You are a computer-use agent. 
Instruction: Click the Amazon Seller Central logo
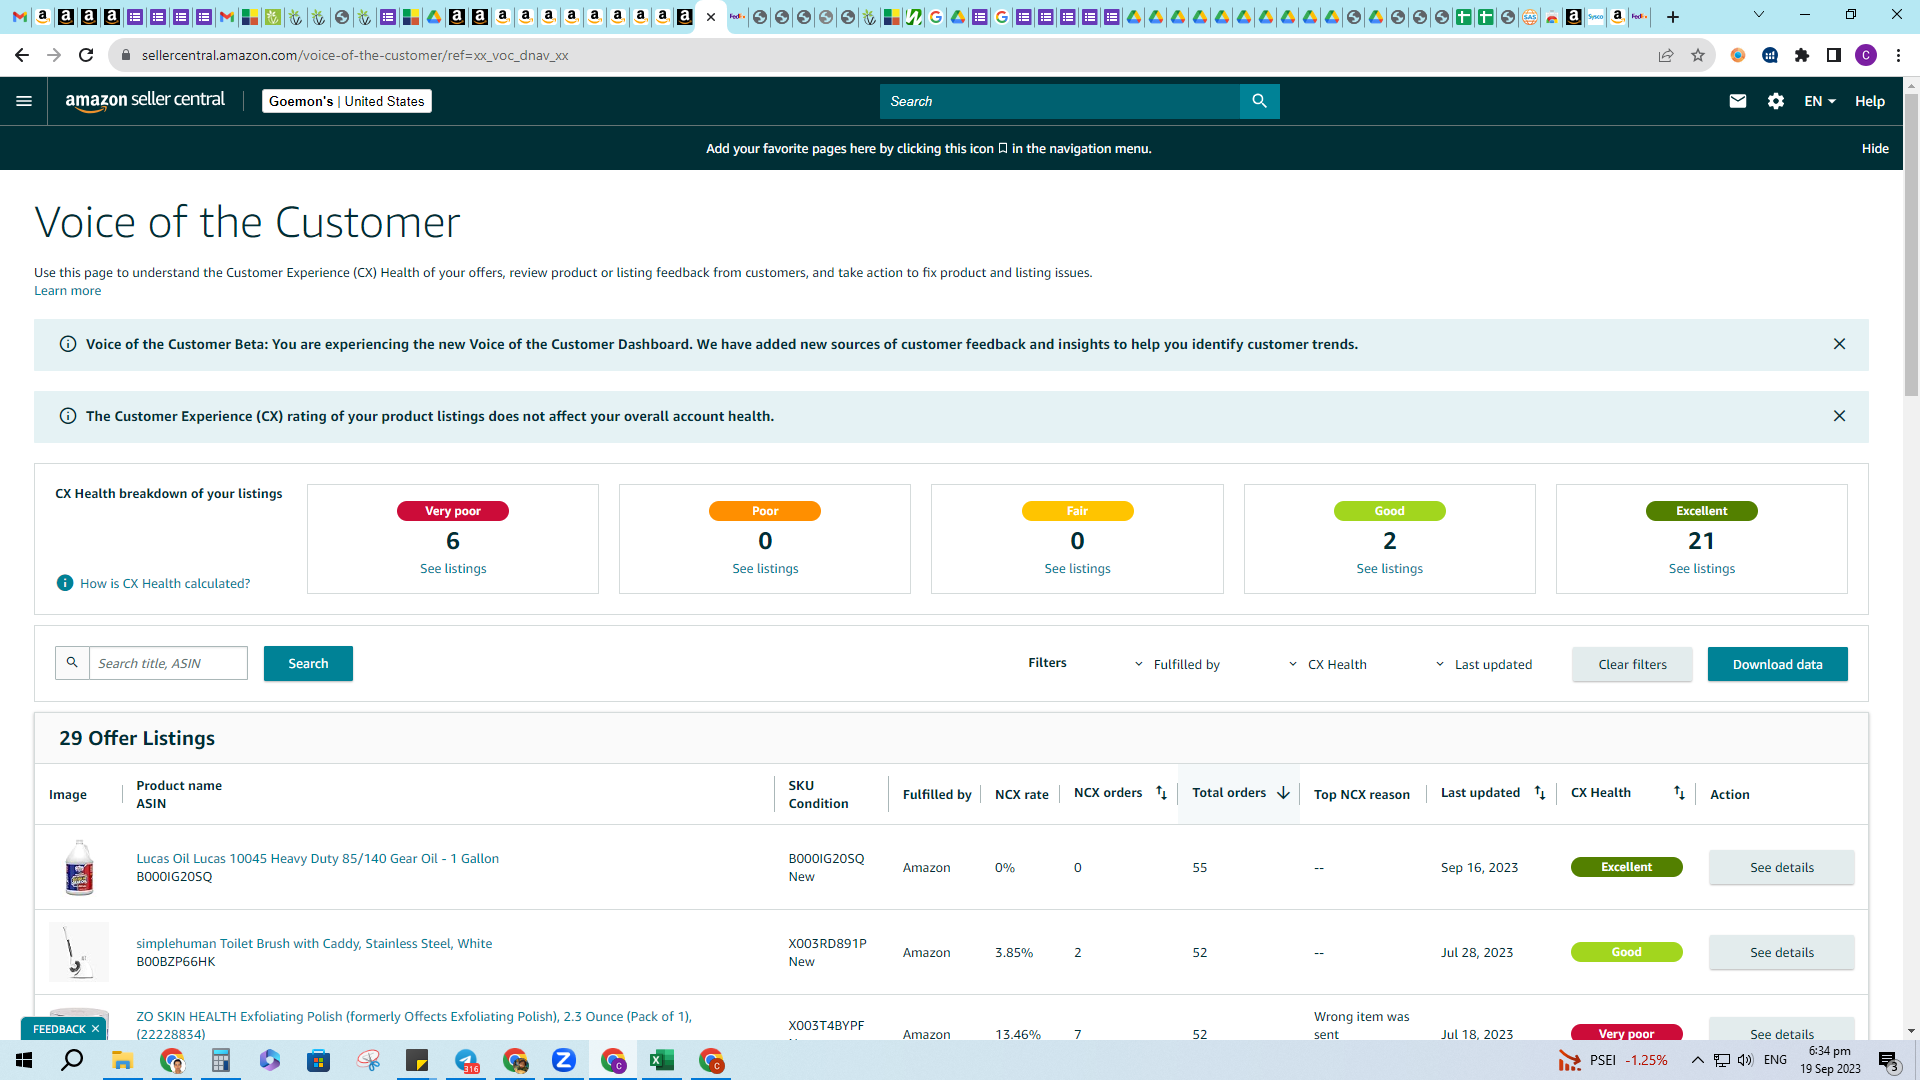pyautogui.click(x=145, y=101)
